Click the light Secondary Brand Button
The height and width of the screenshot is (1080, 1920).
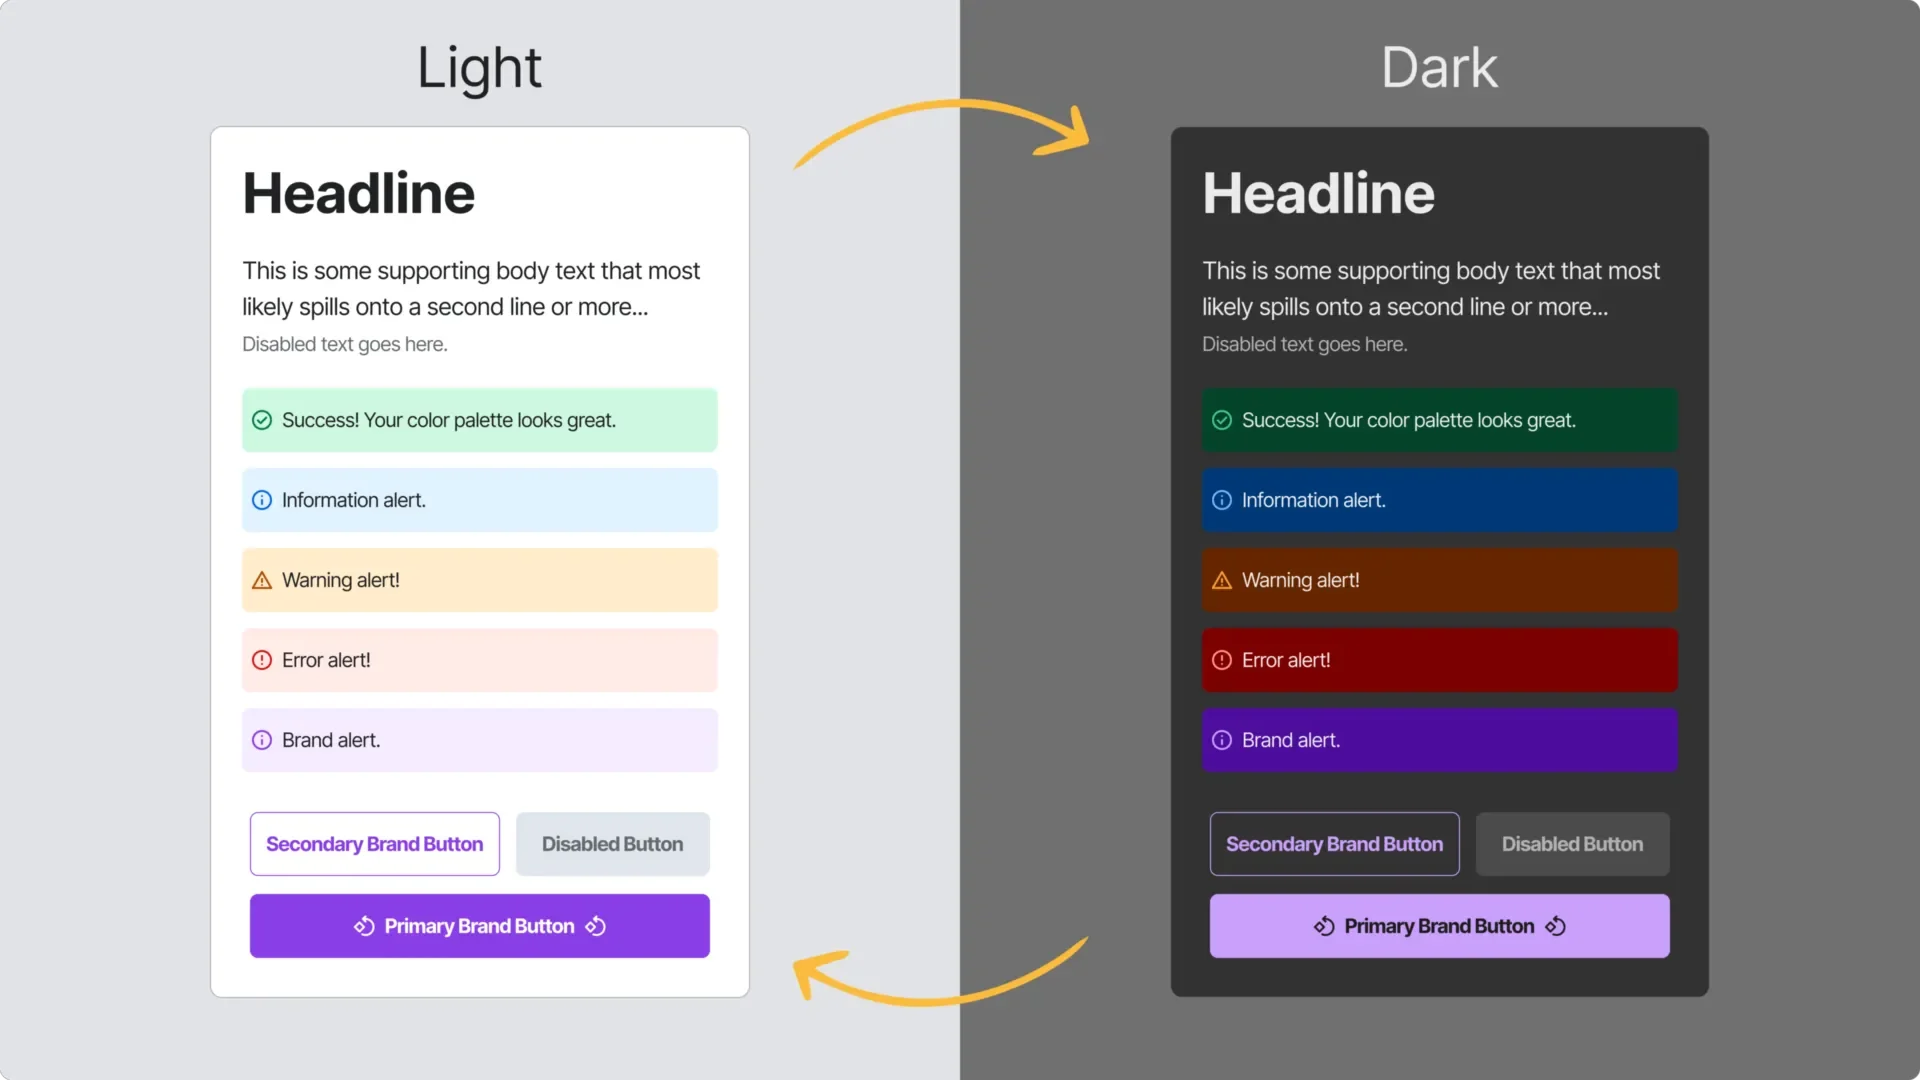click(x=375, y=844)
